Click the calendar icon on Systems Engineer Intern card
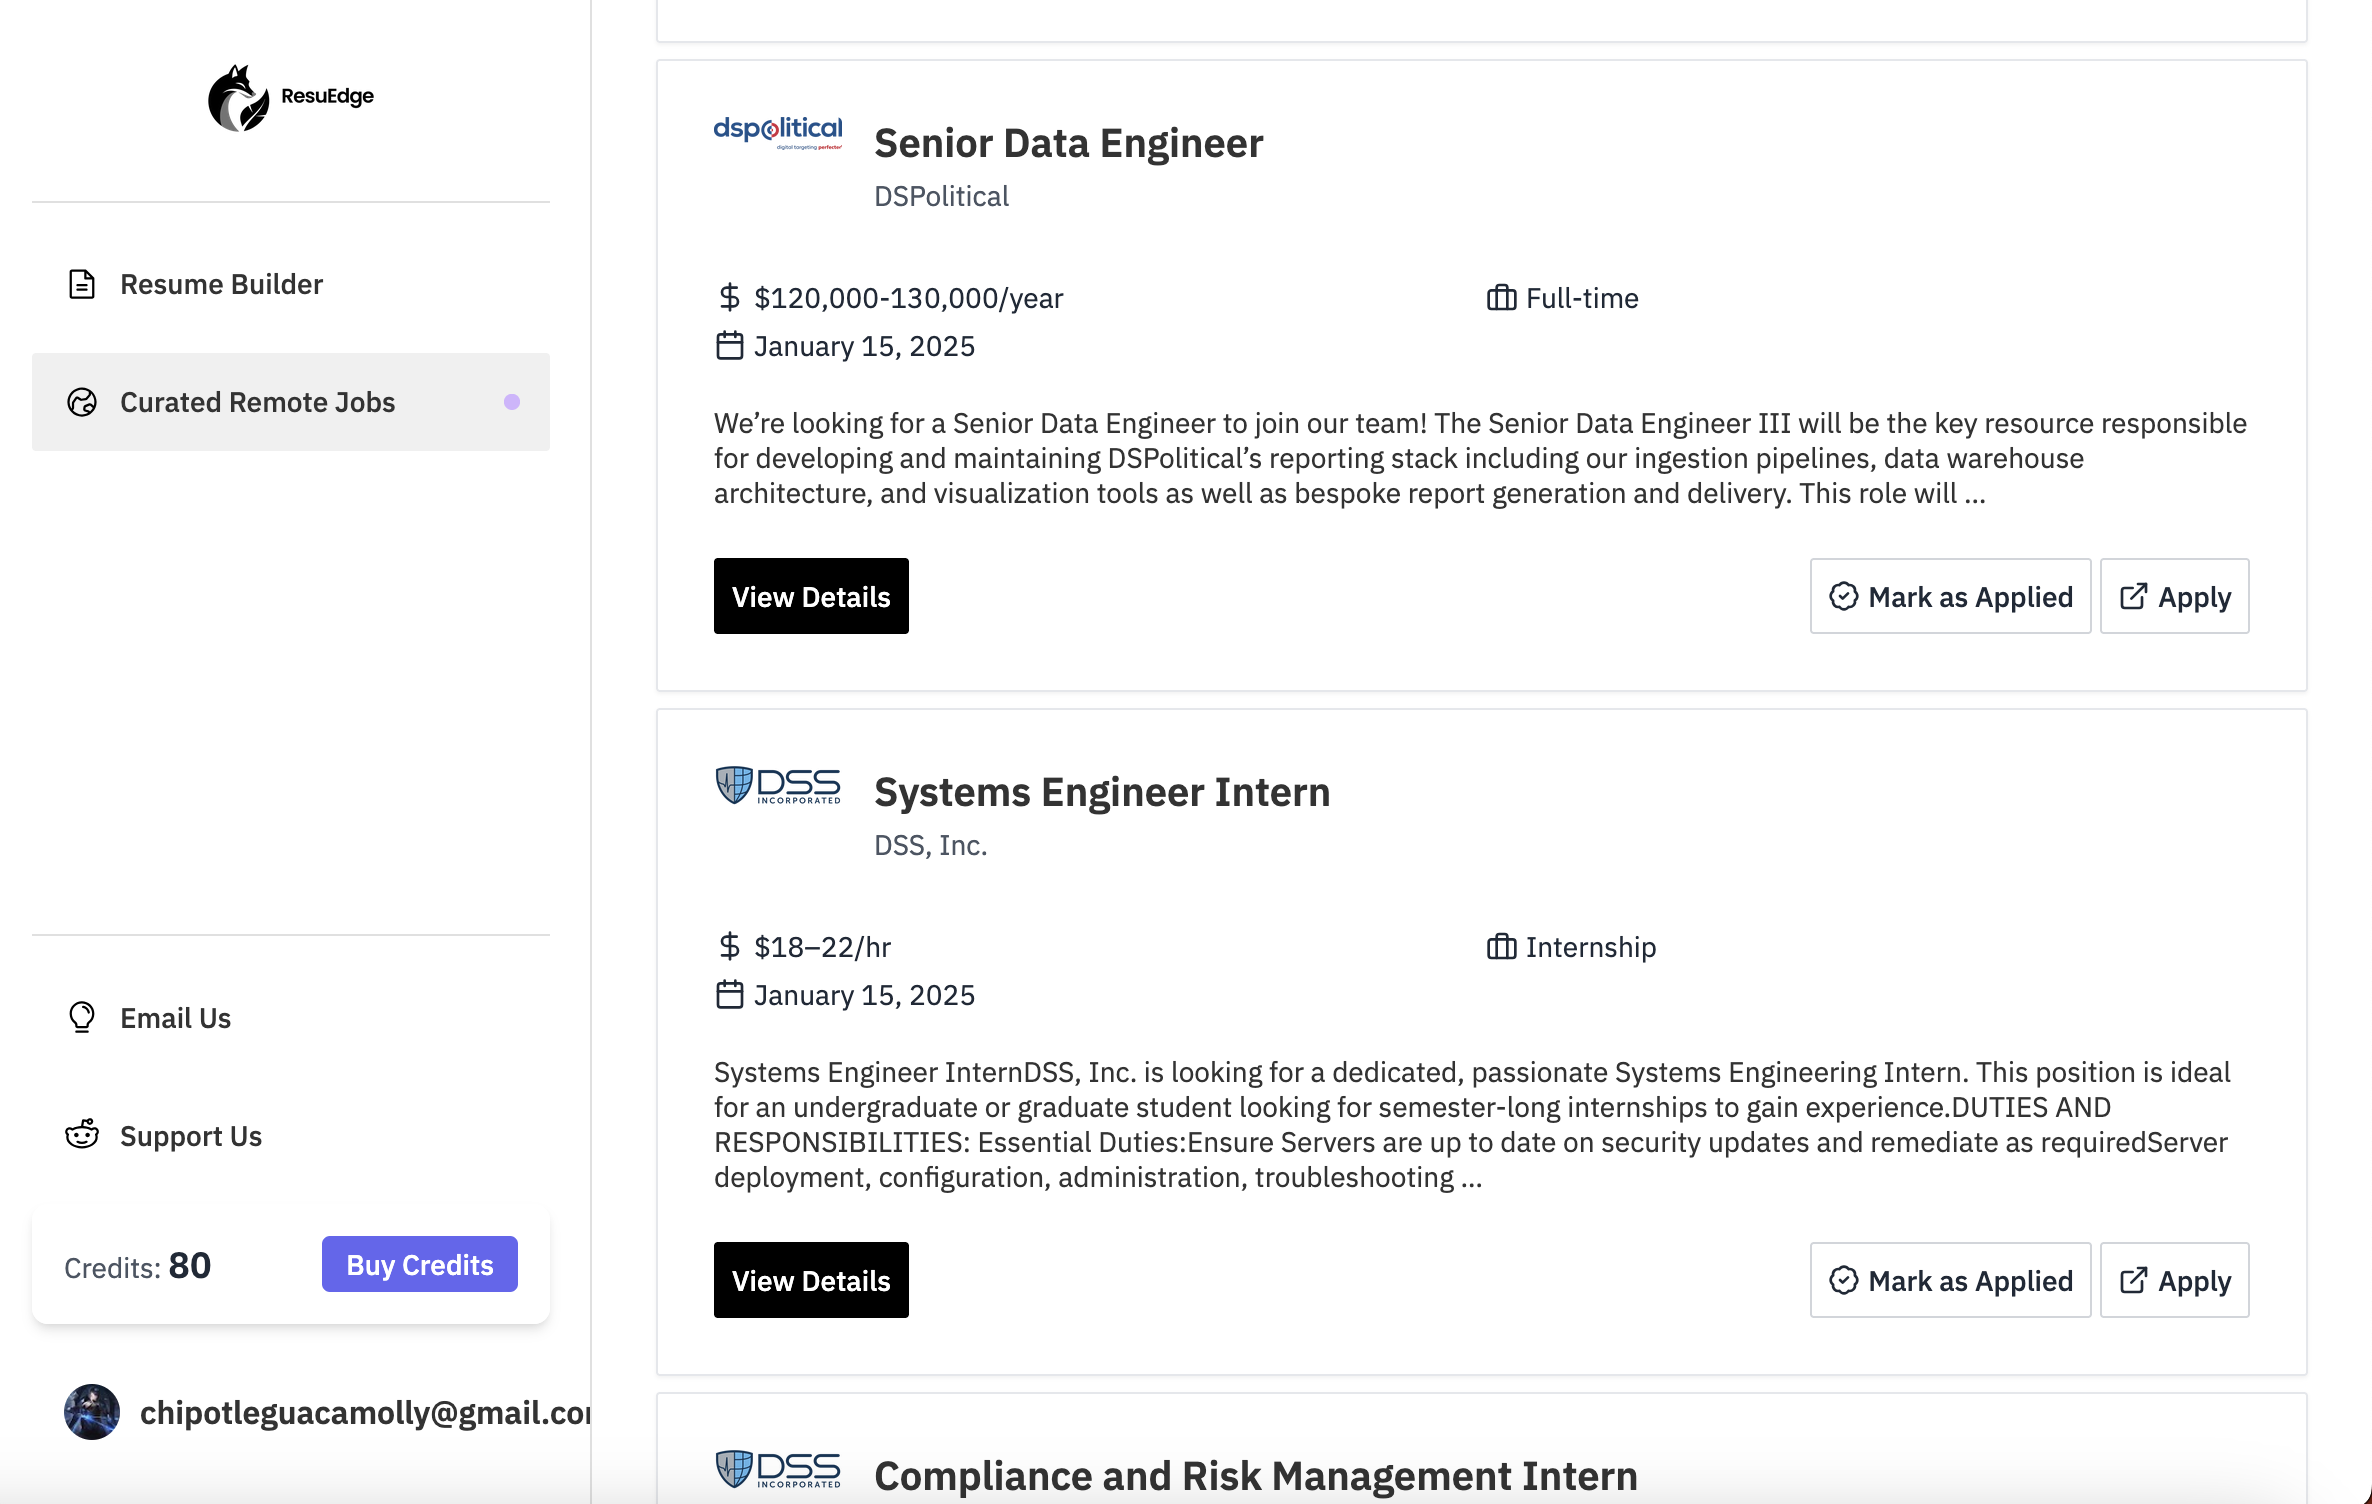 [x=730, y=995]
